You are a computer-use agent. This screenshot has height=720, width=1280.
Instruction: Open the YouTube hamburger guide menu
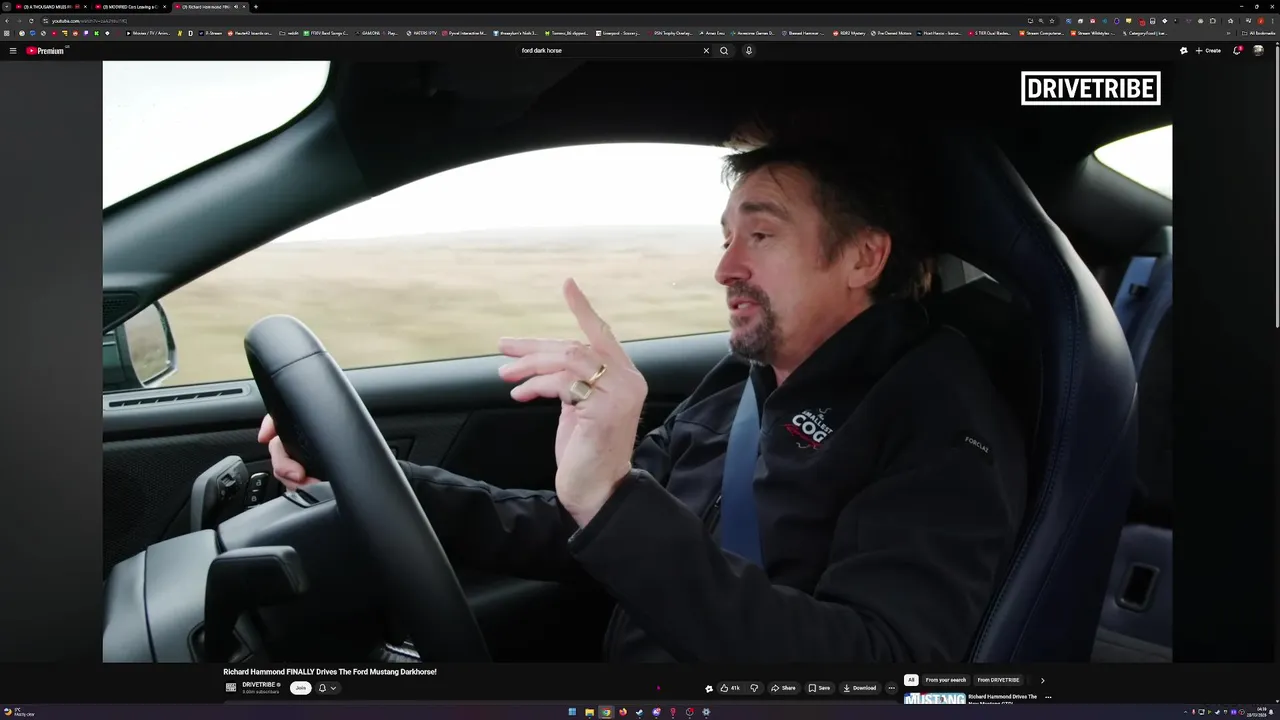pos(13,50)
